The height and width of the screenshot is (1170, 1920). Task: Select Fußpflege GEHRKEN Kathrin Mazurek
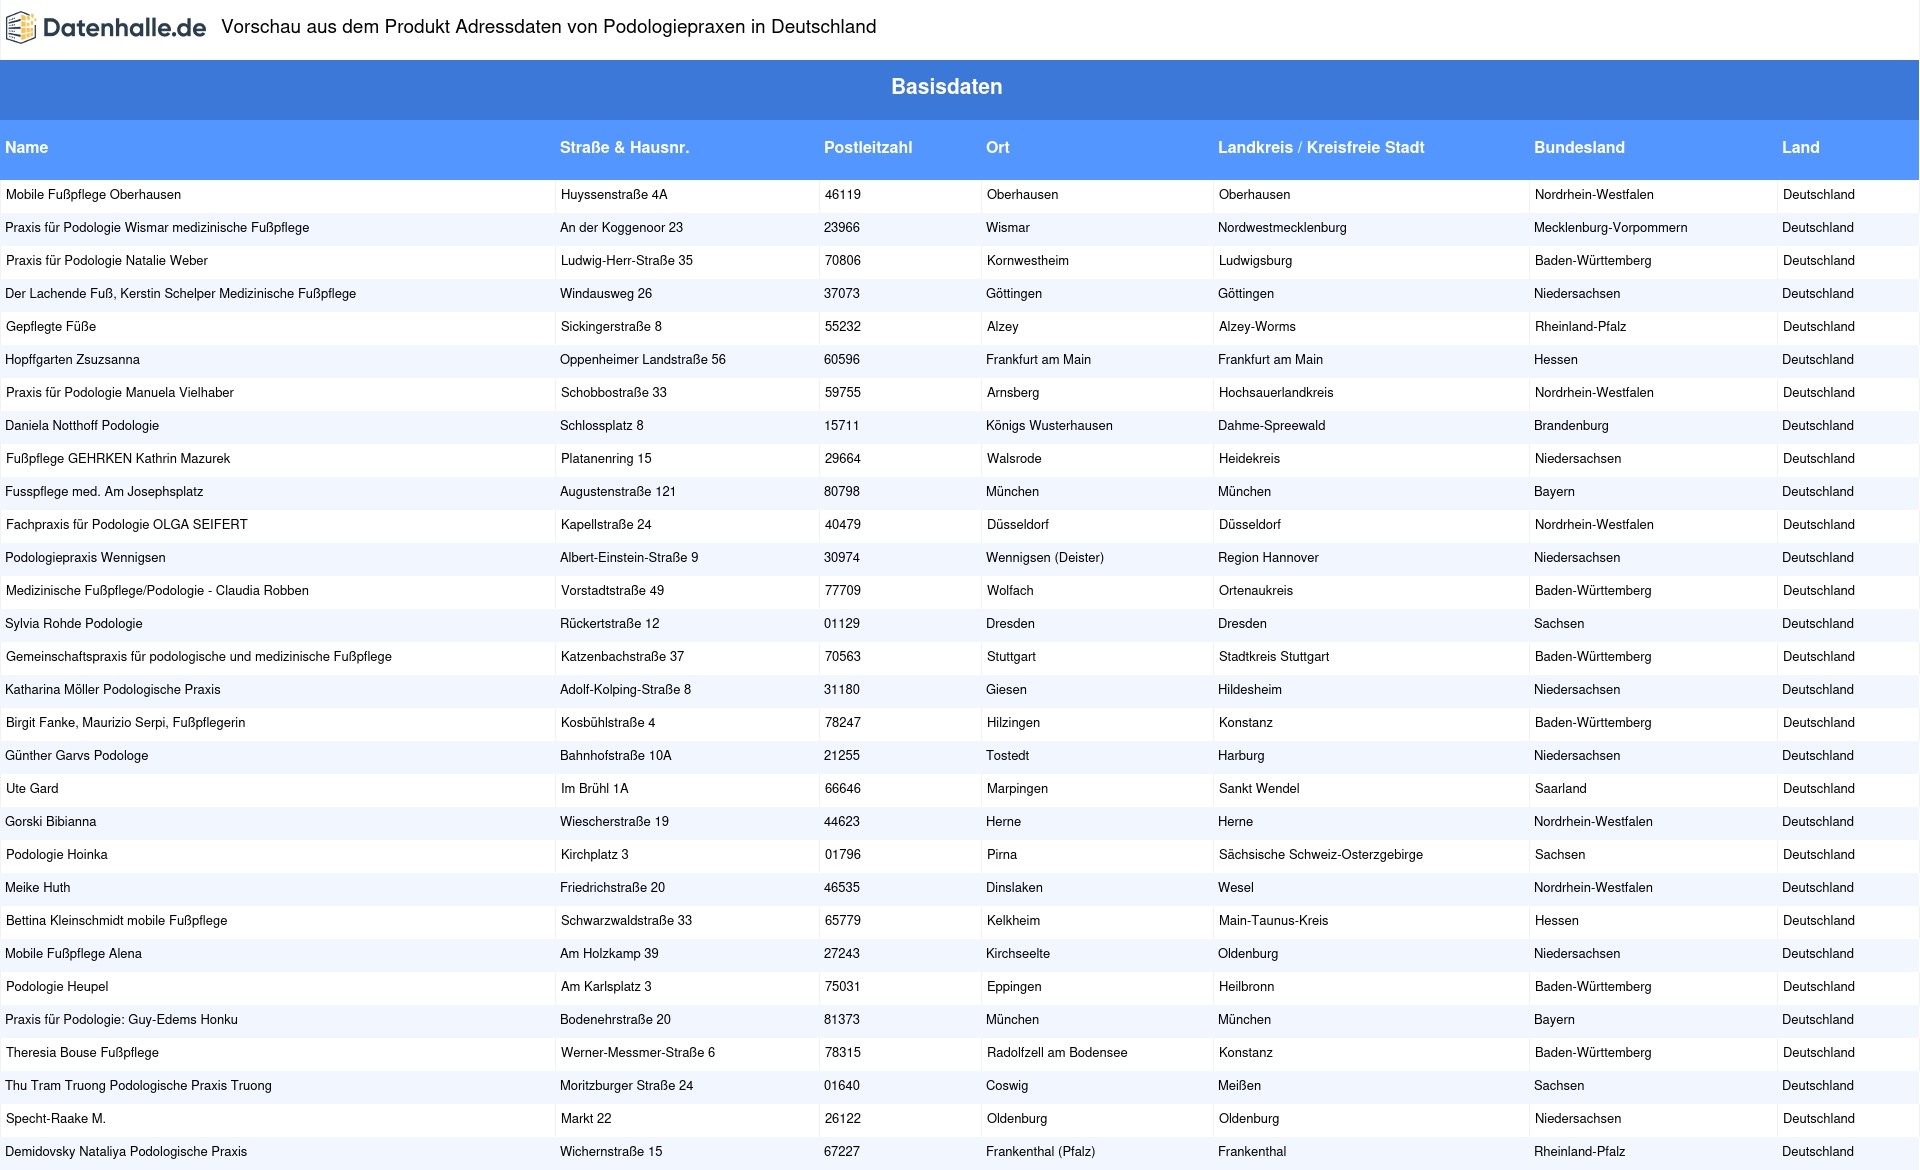point(118,459)
